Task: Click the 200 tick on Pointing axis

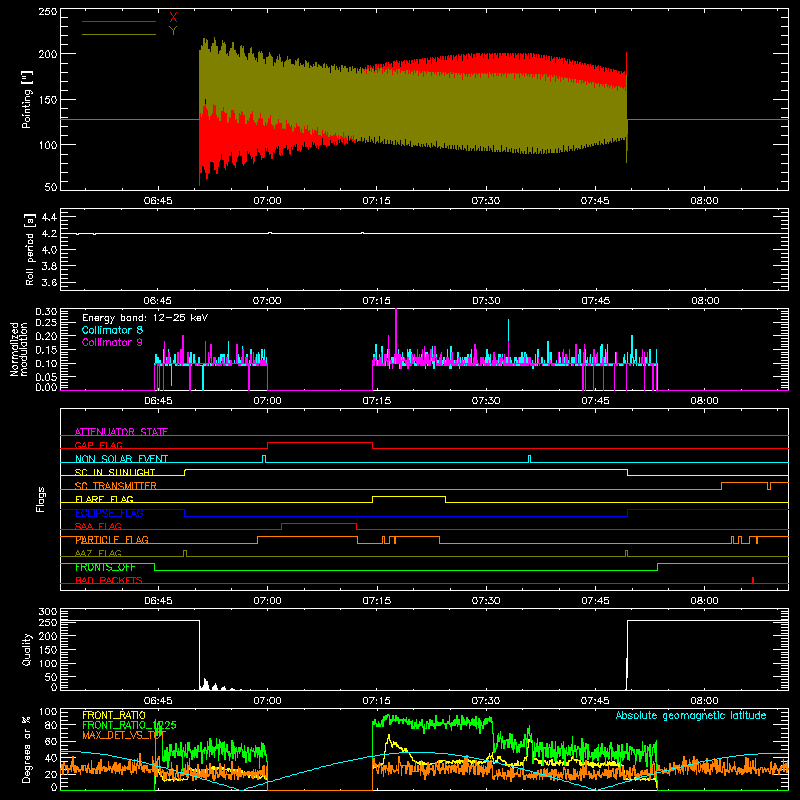Action: pyautogui.click(x=48, y=54)
